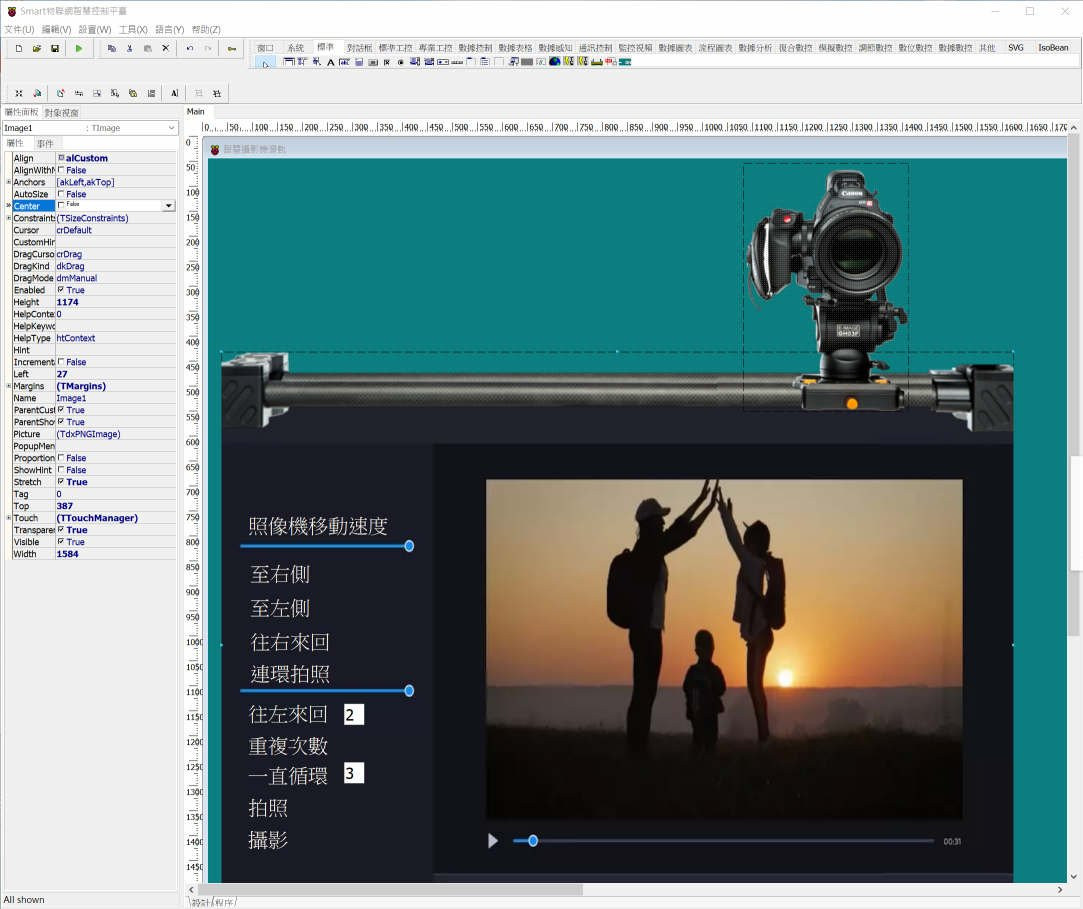1083x909 pixels.
Task: Uncheck the Stretch property checkbox
Action: point(61,481)
